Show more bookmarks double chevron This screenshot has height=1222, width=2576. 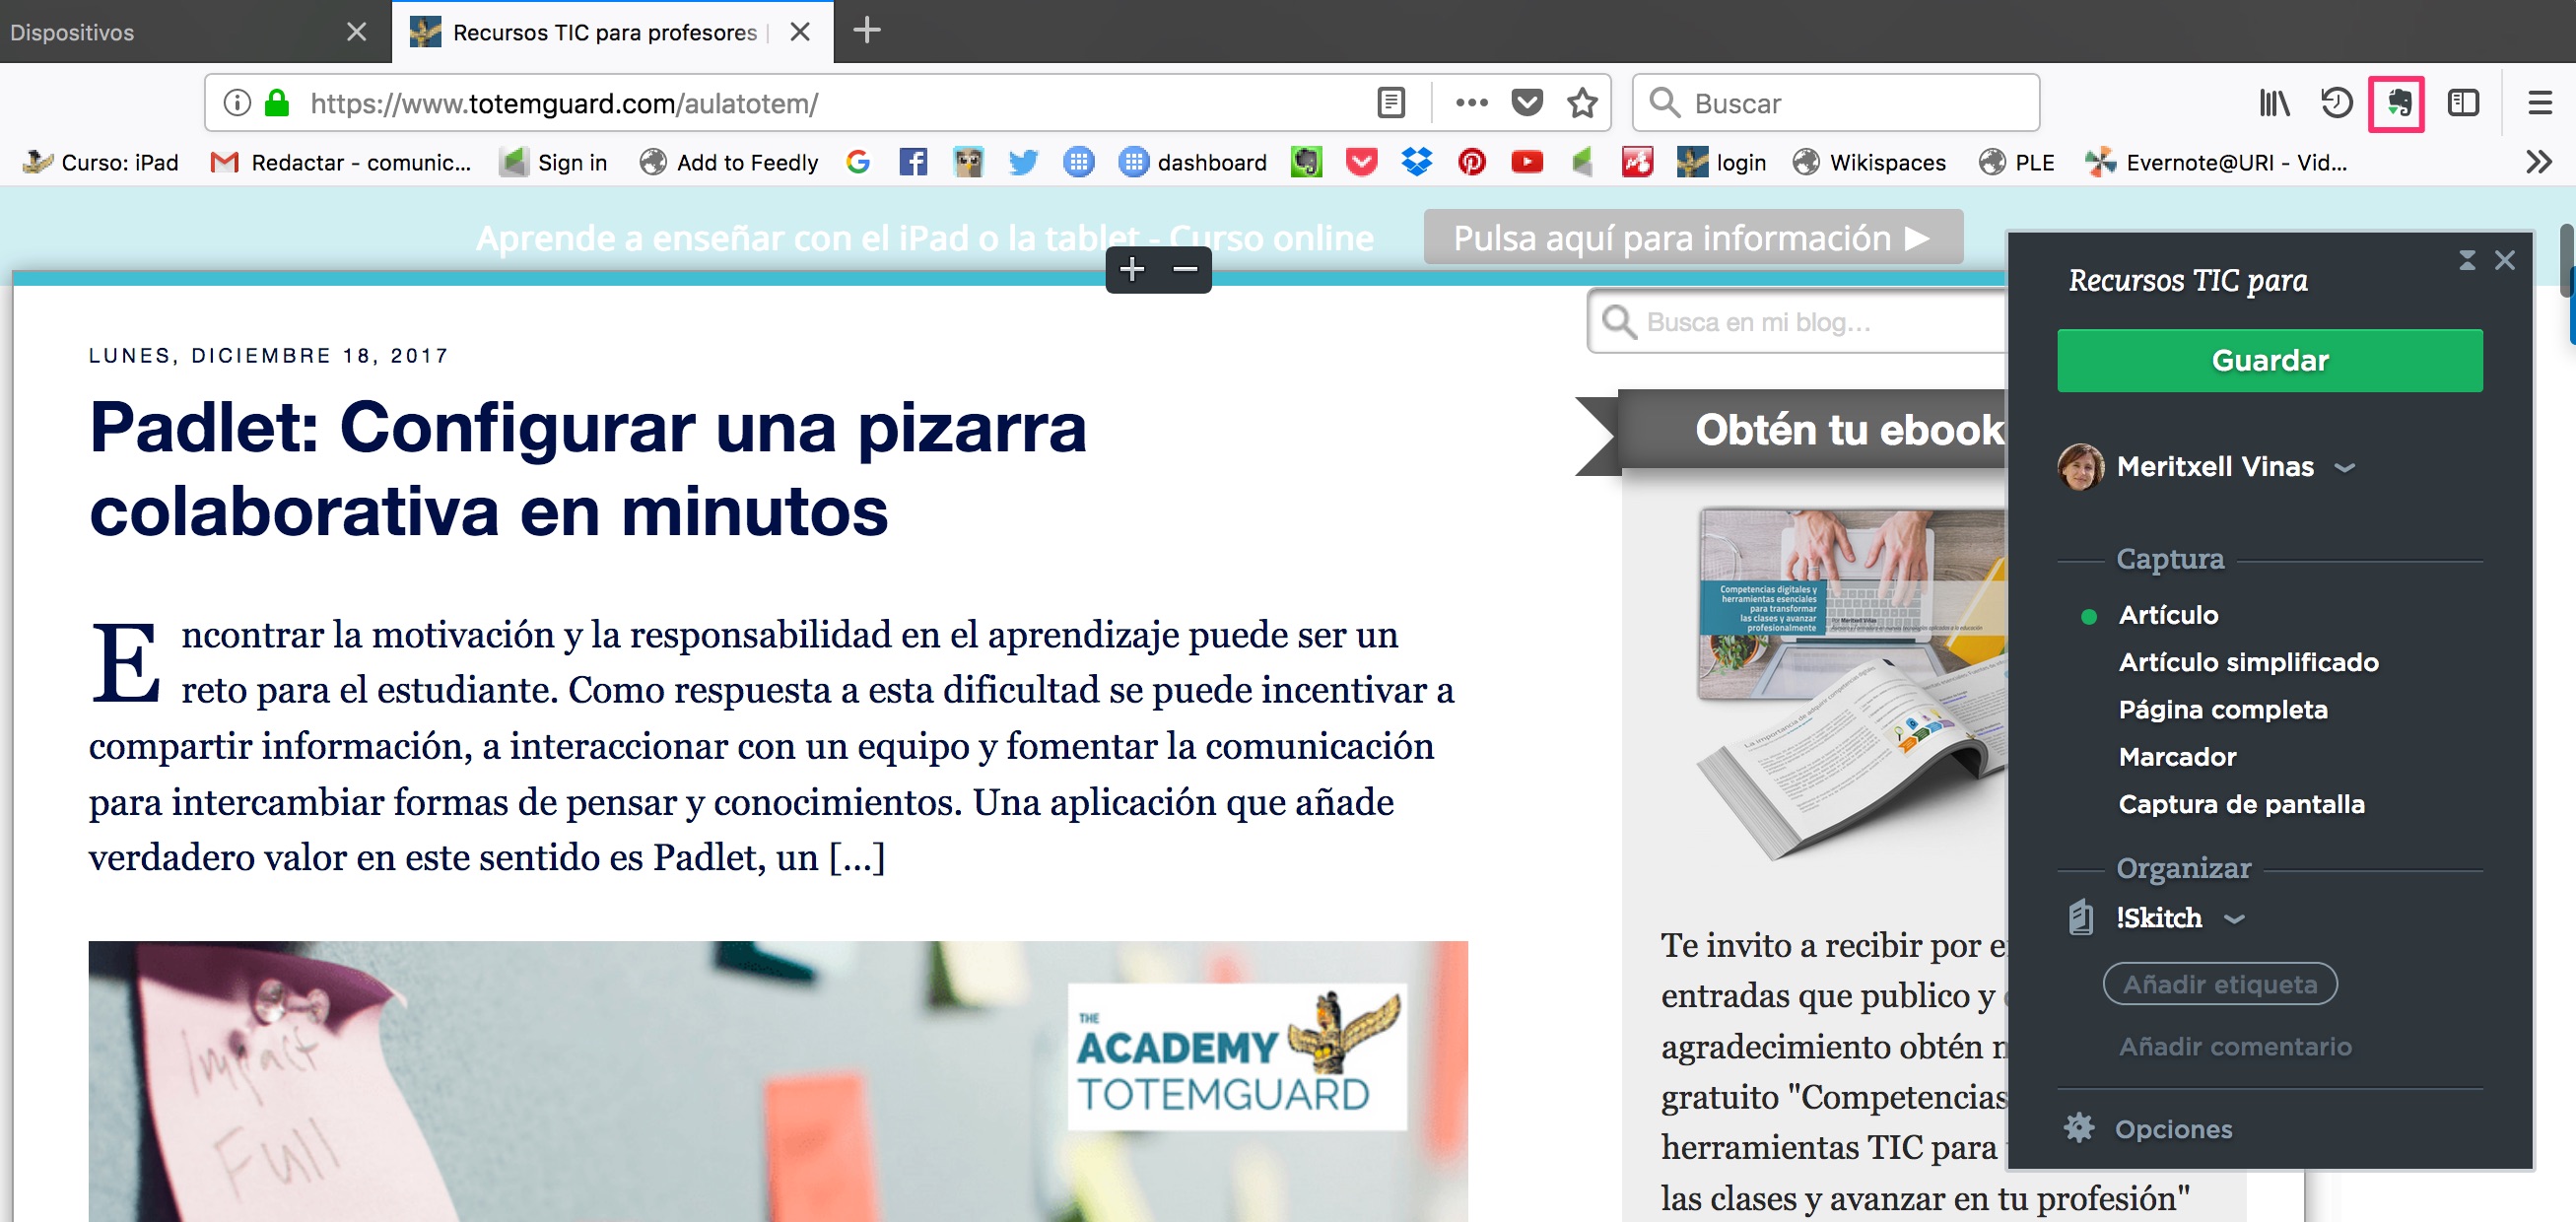(2538, 162)
